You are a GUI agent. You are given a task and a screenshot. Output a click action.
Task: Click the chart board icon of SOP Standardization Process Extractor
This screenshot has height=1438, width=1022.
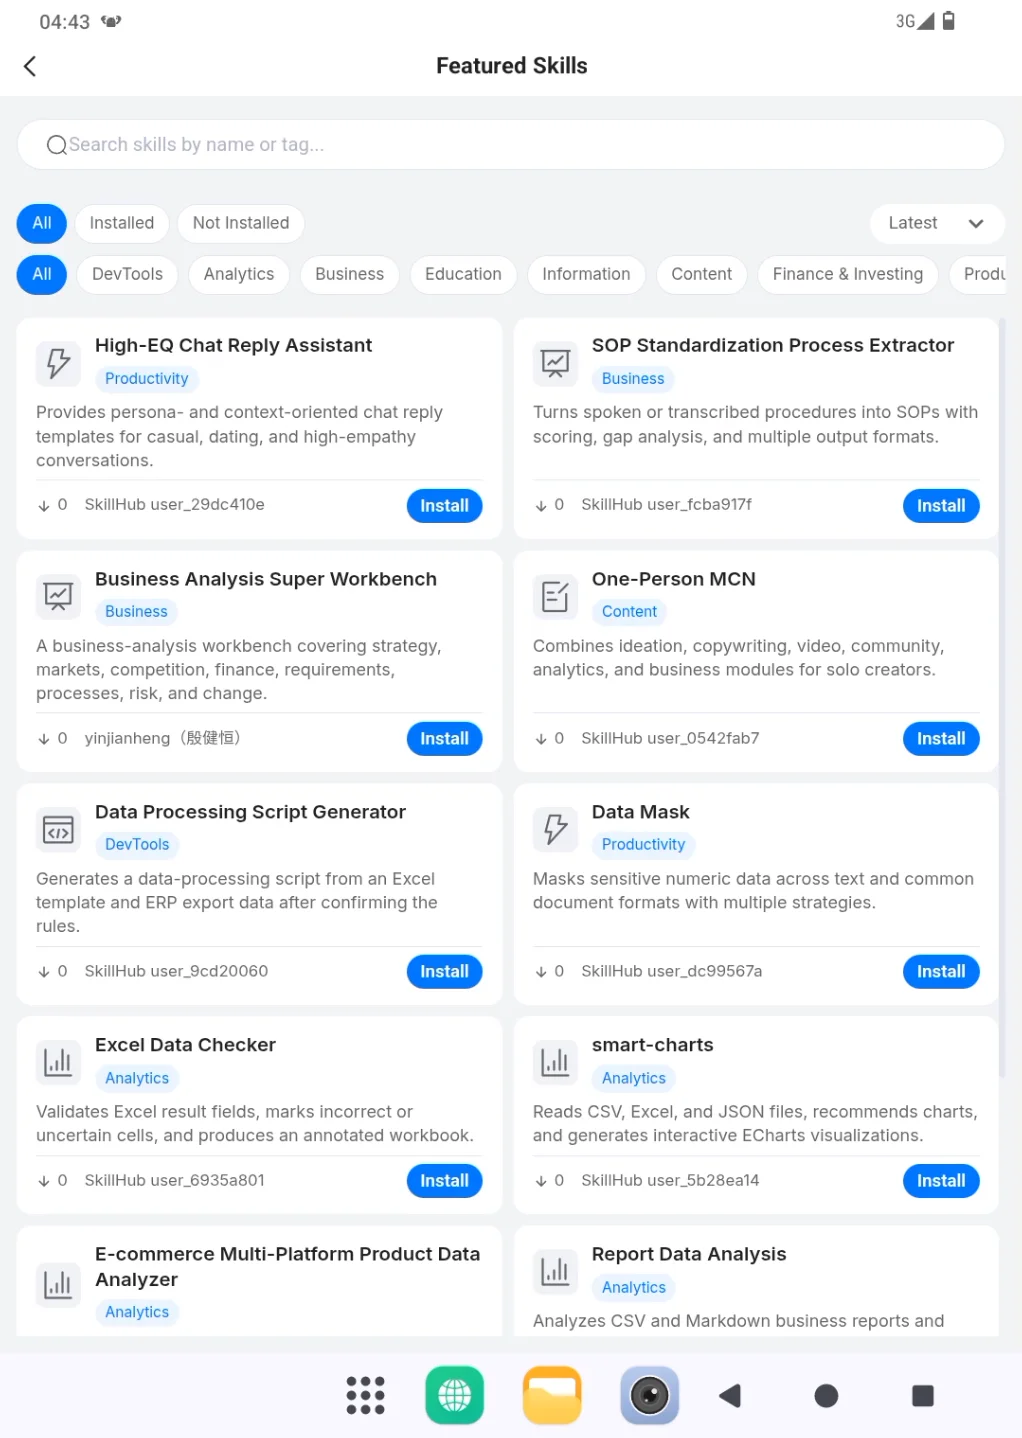click(555, 362)
